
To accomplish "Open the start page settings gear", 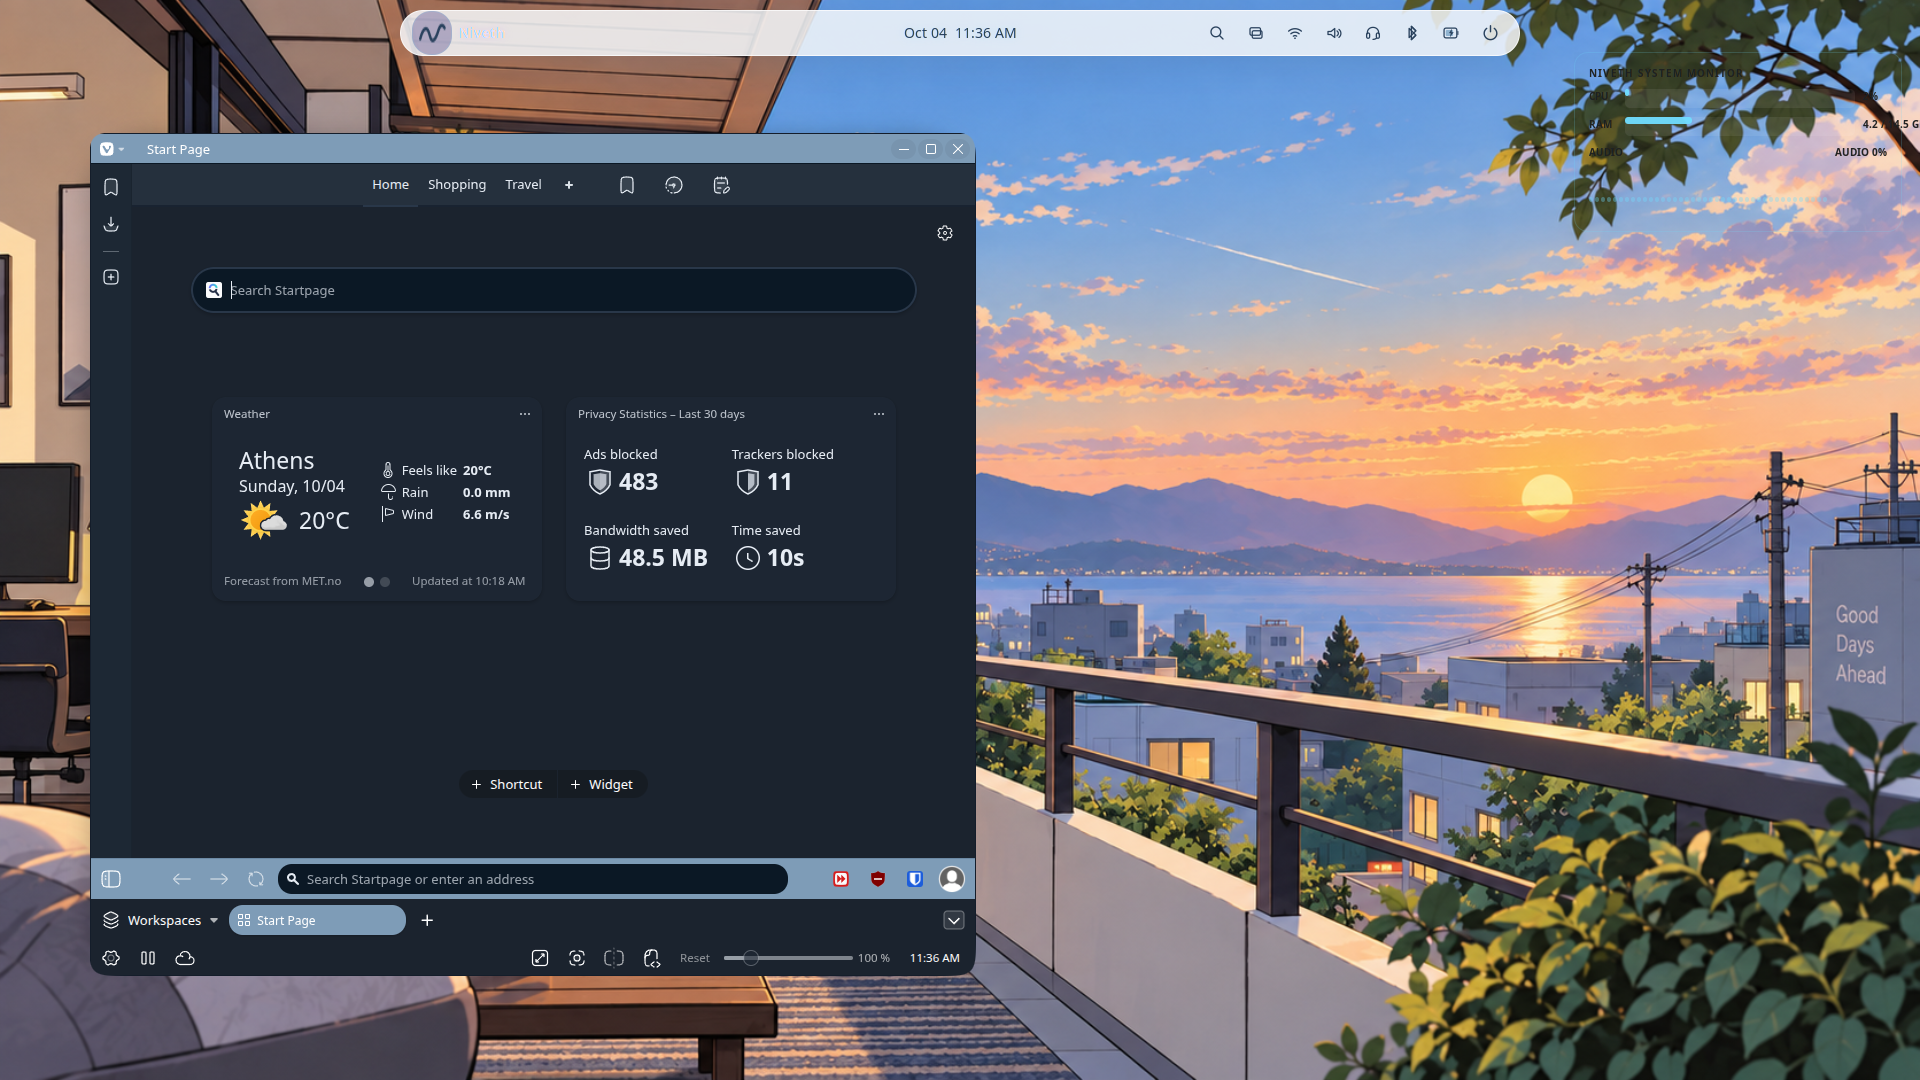I will tap(945, 233).
